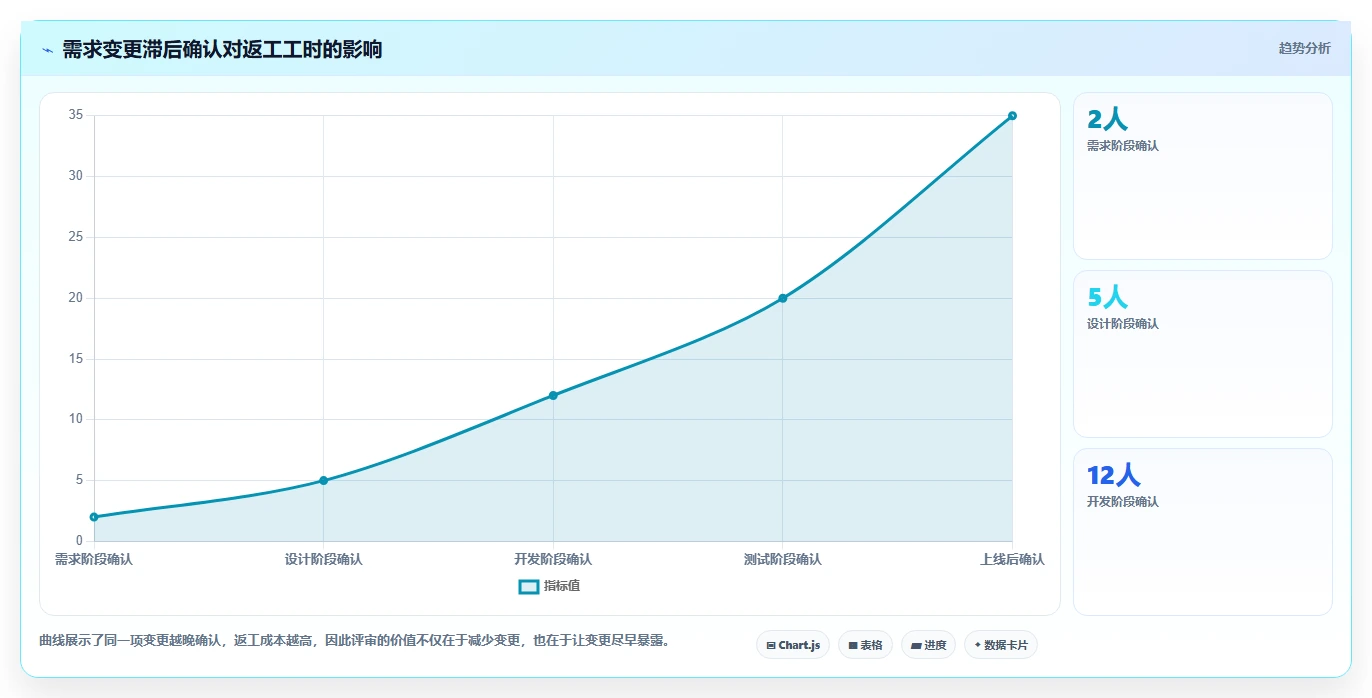Click the data point at 需求阶段确认
This screenshot has height=698, width=1372.
point(94,517)
